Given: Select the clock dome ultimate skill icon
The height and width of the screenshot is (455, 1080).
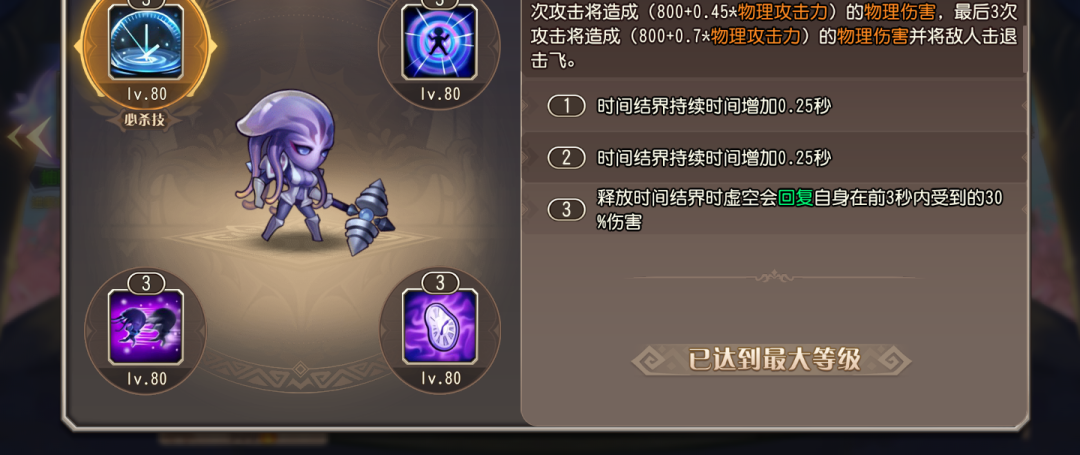Looking at the screenshot, I should click(x=146, y=43).
